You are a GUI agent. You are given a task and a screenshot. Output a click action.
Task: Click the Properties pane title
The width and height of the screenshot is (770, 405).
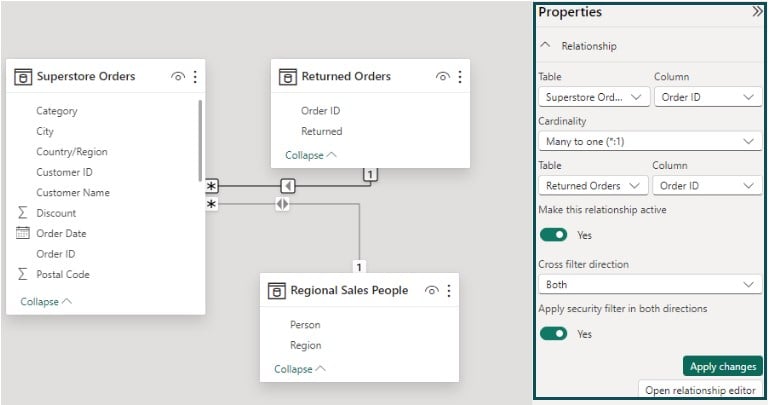(570, 11)
